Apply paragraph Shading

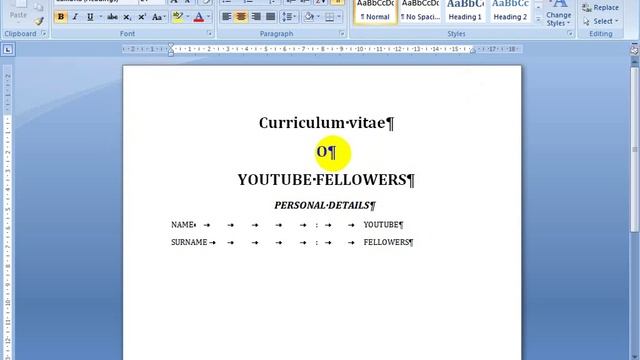[x=309, y=17]
